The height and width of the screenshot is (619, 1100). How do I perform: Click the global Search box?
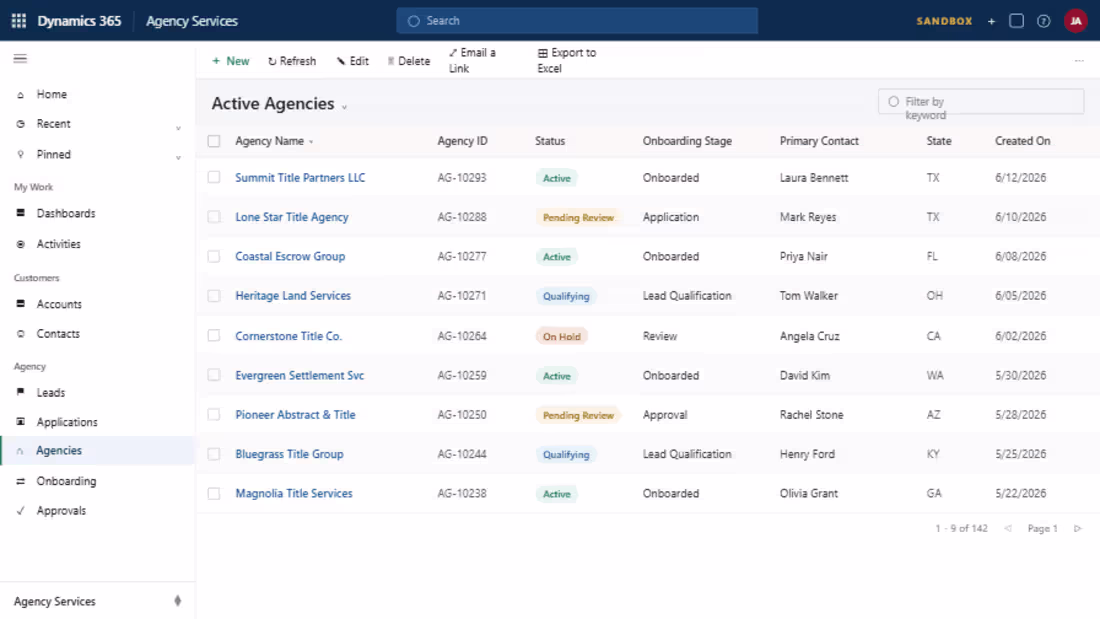tap(577, 21)
